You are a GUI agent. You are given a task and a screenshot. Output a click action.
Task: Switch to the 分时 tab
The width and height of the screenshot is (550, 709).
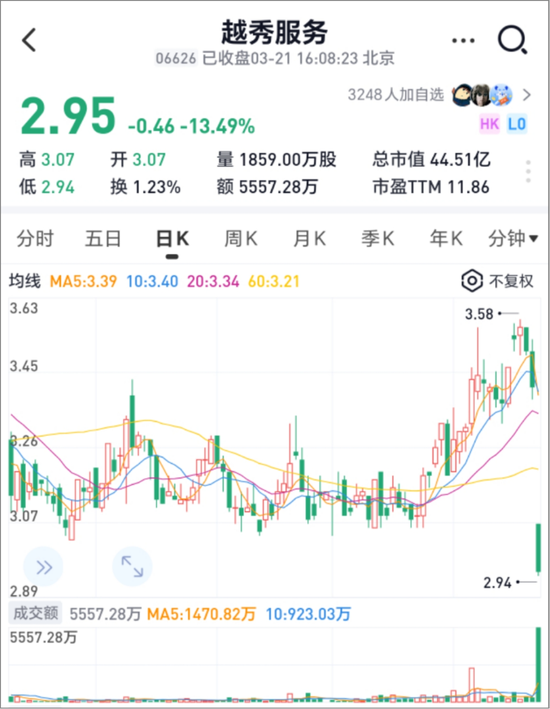pyautogui.click(x=35, y=239)
